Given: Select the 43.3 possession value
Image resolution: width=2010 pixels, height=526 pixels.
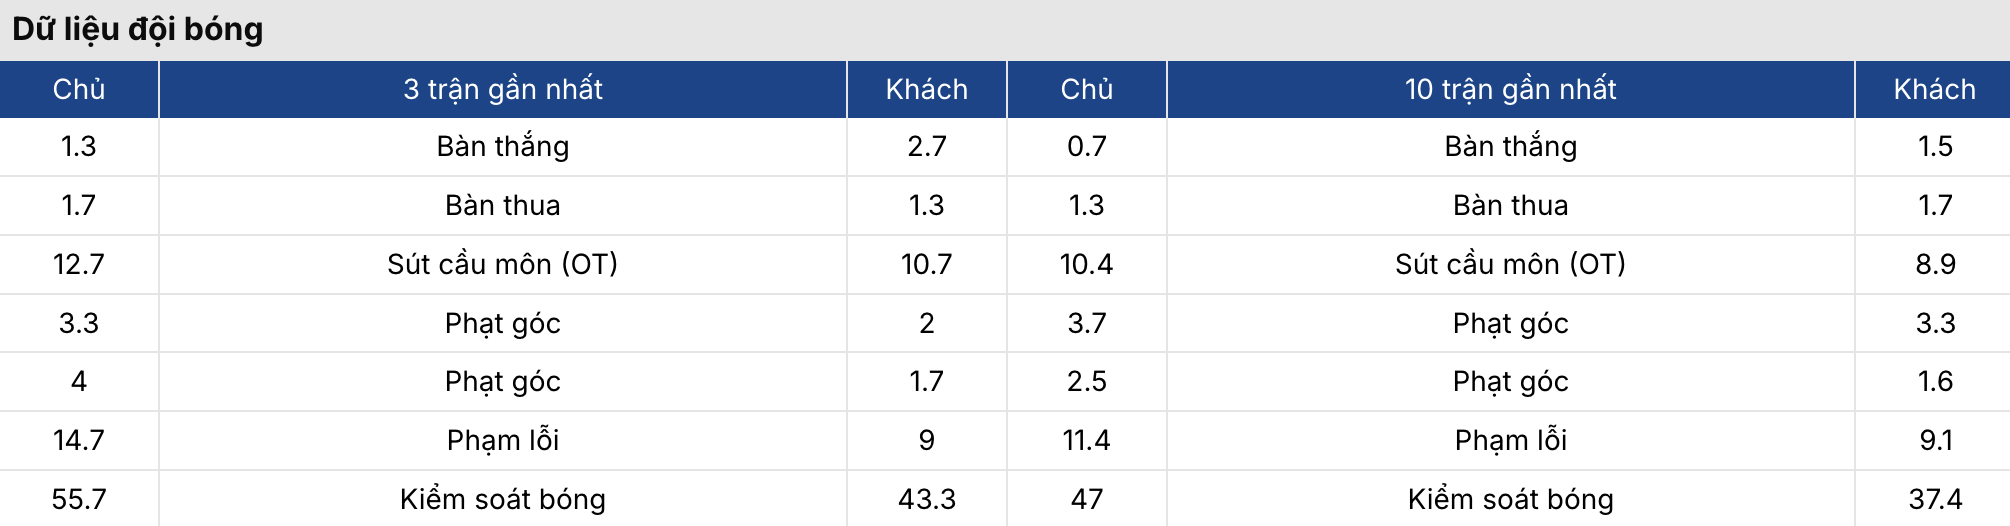Looking at the screenshot, I should click(x=927, y=499).
